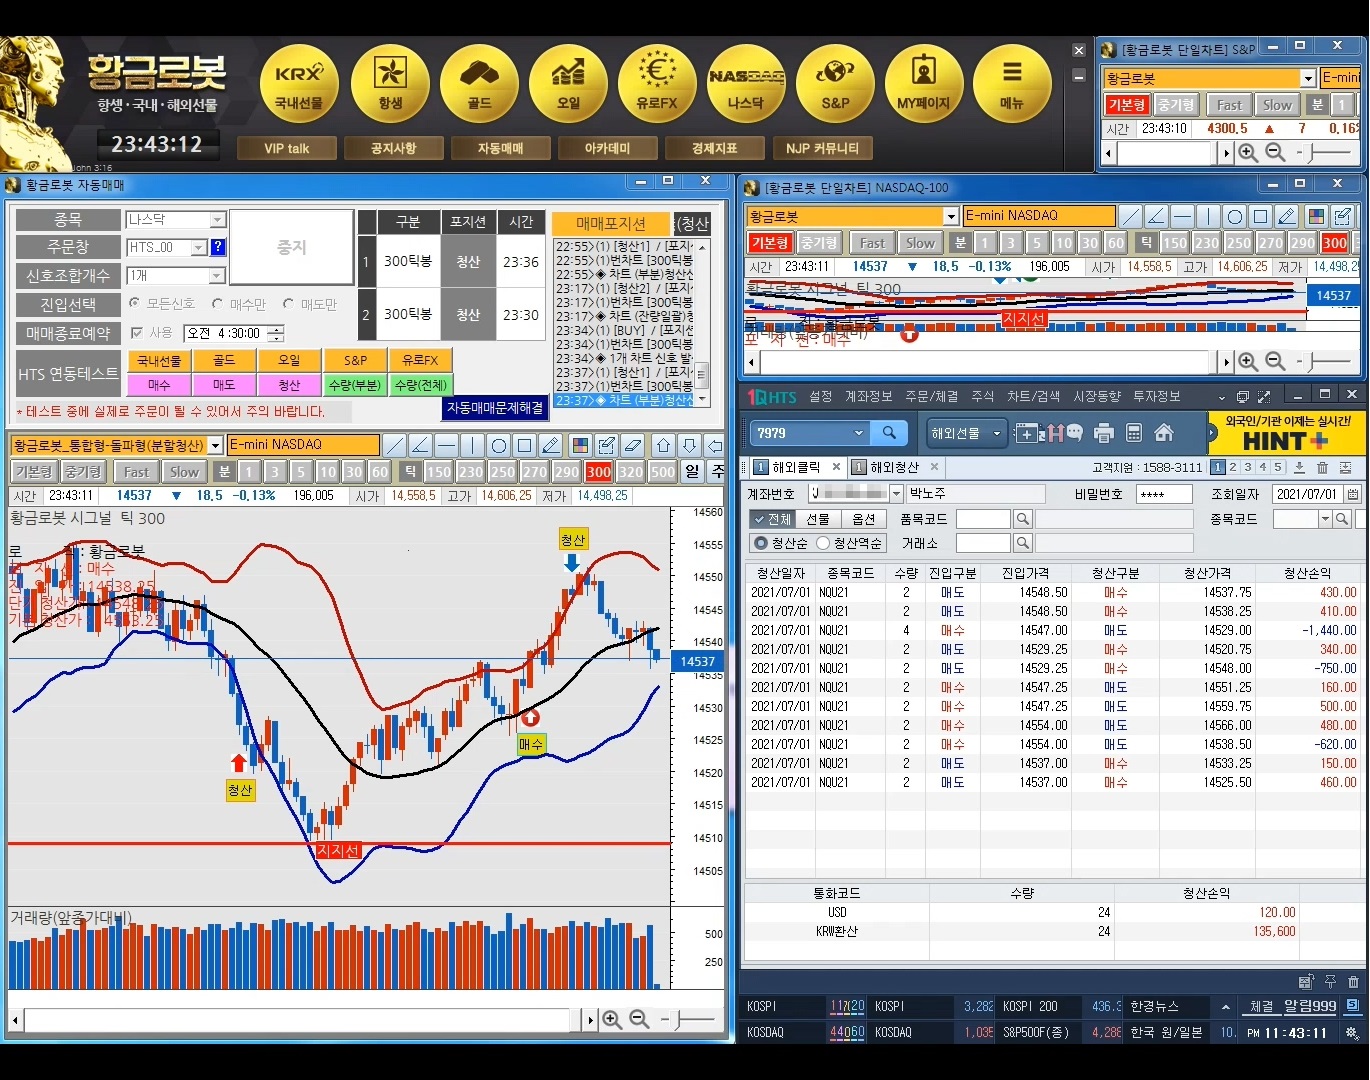Viewport: 1370px width, 1080px height.
Task: Open the 종목 나스닥 dropdown
Action: pos(217,220)
